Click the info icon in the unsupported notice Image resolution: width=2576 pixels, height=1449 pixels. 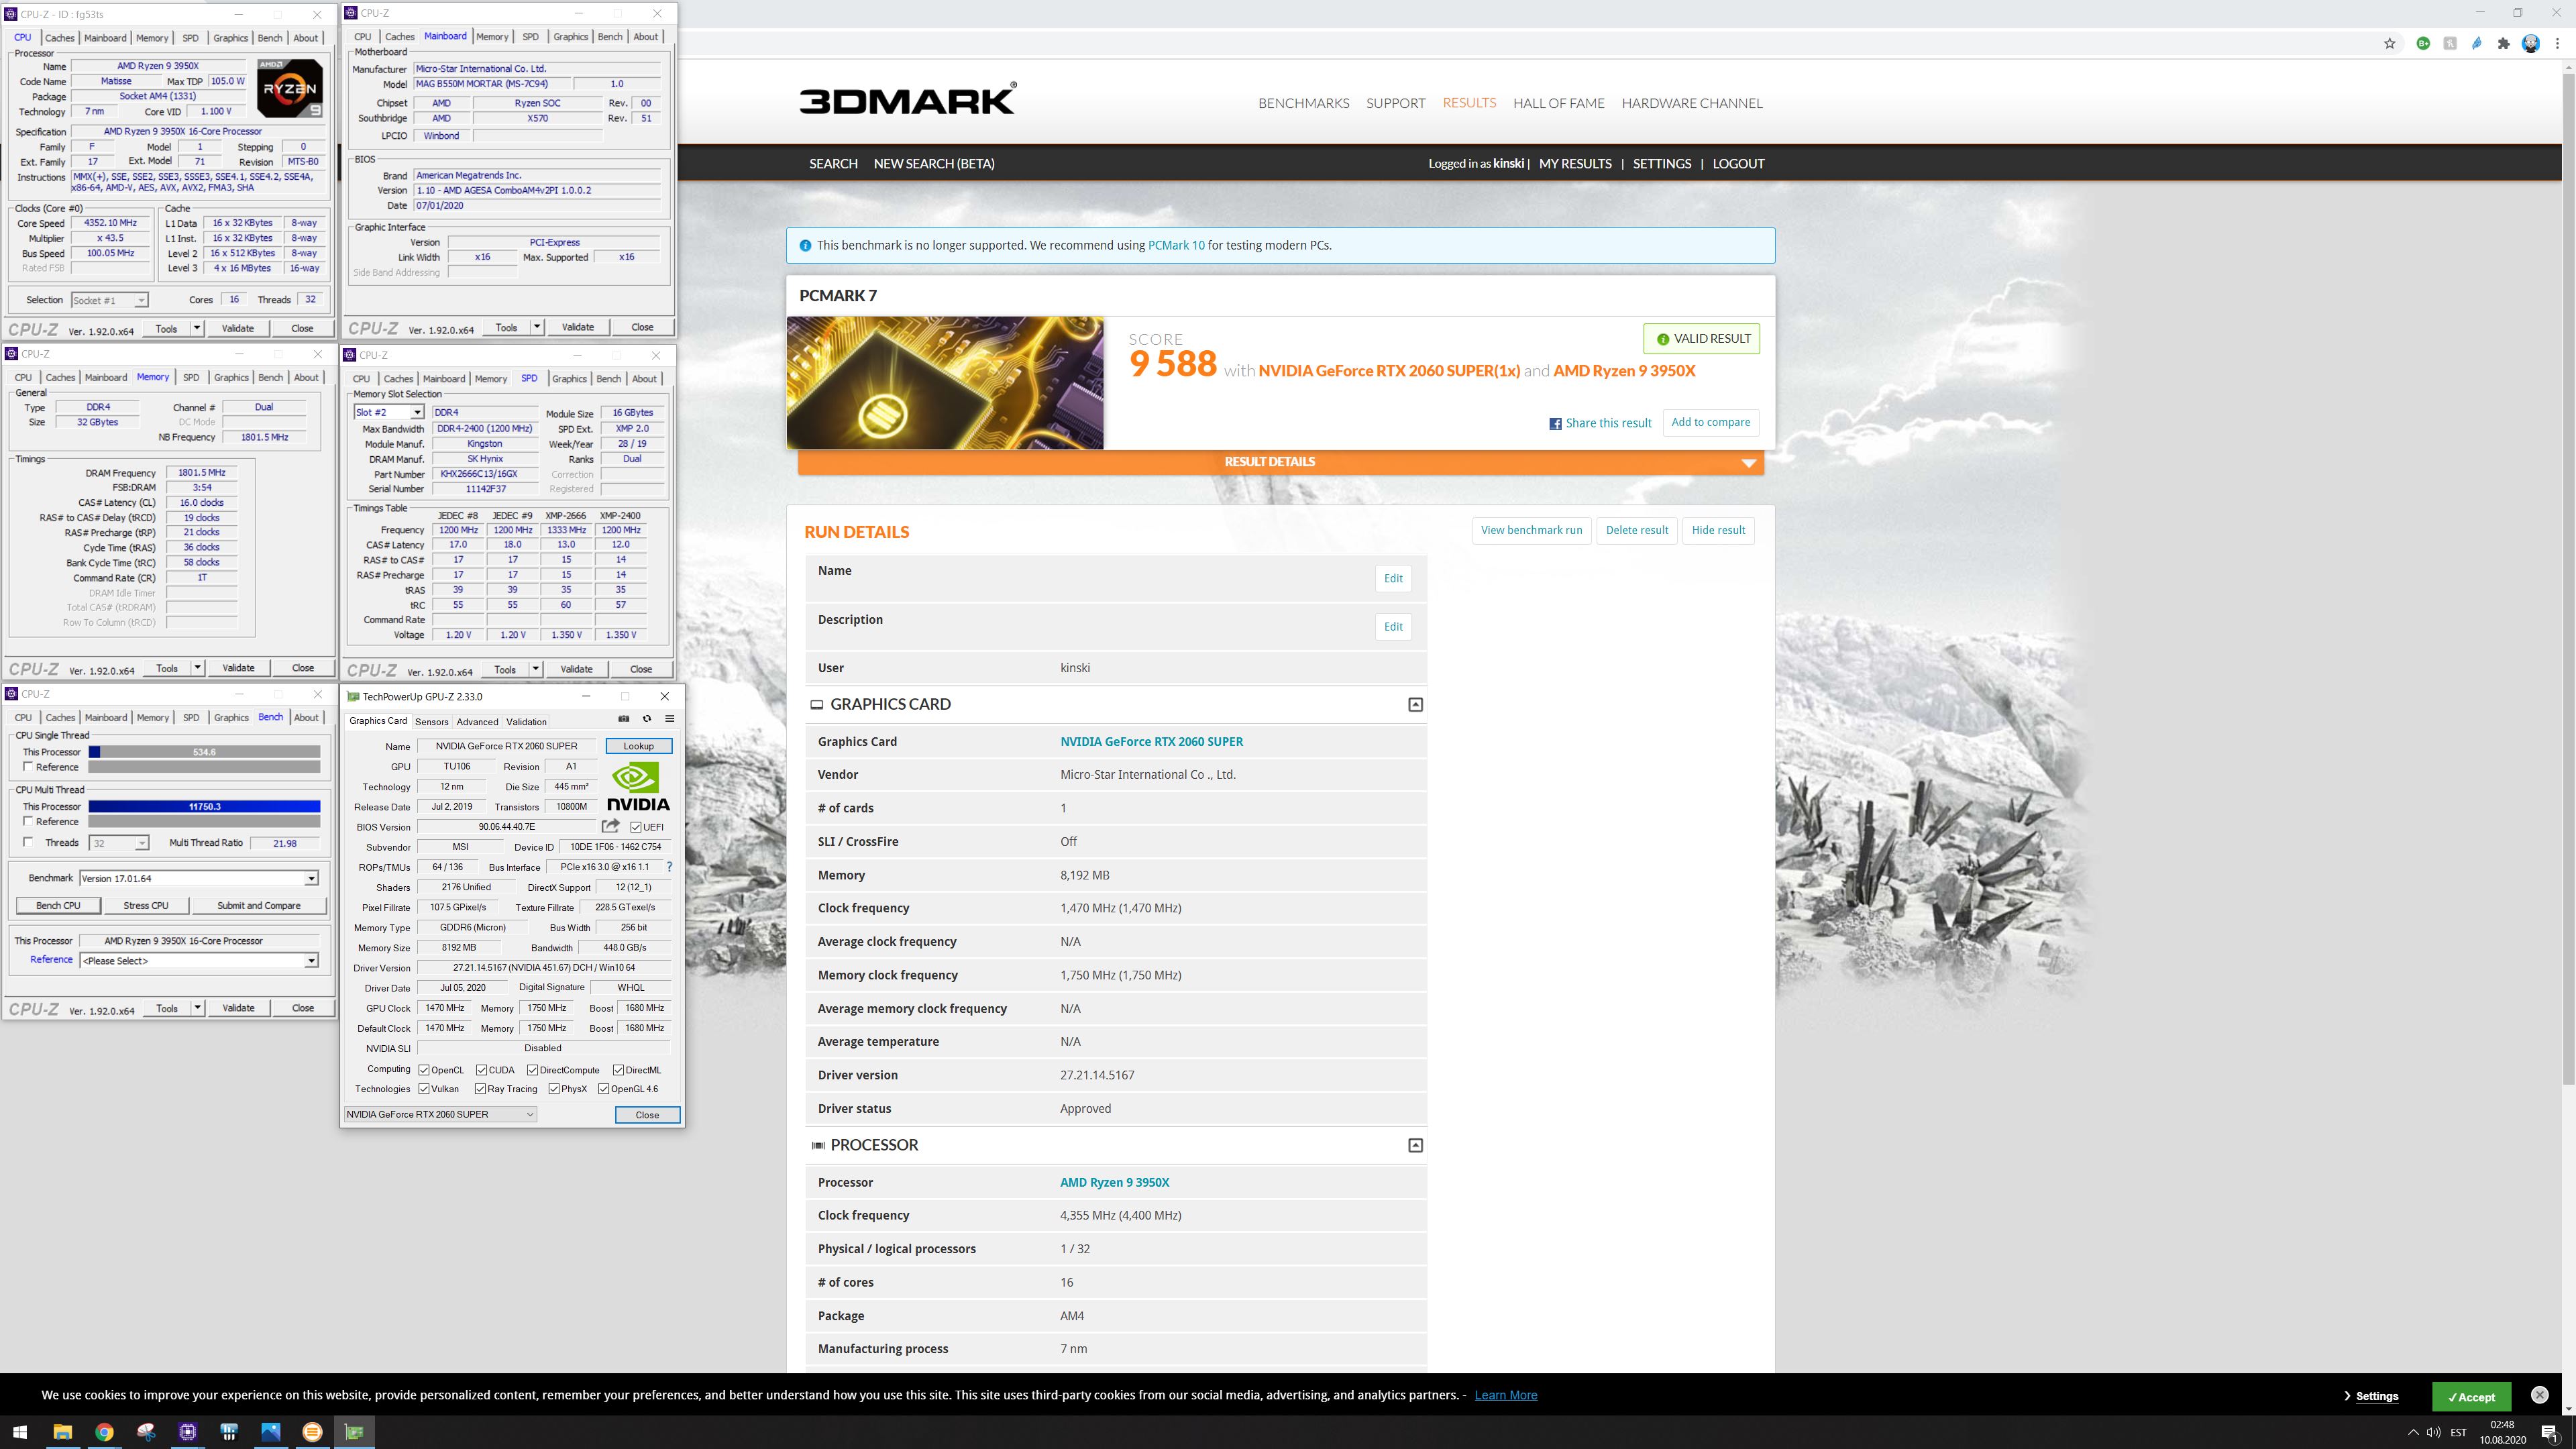[x=805, y=245]
